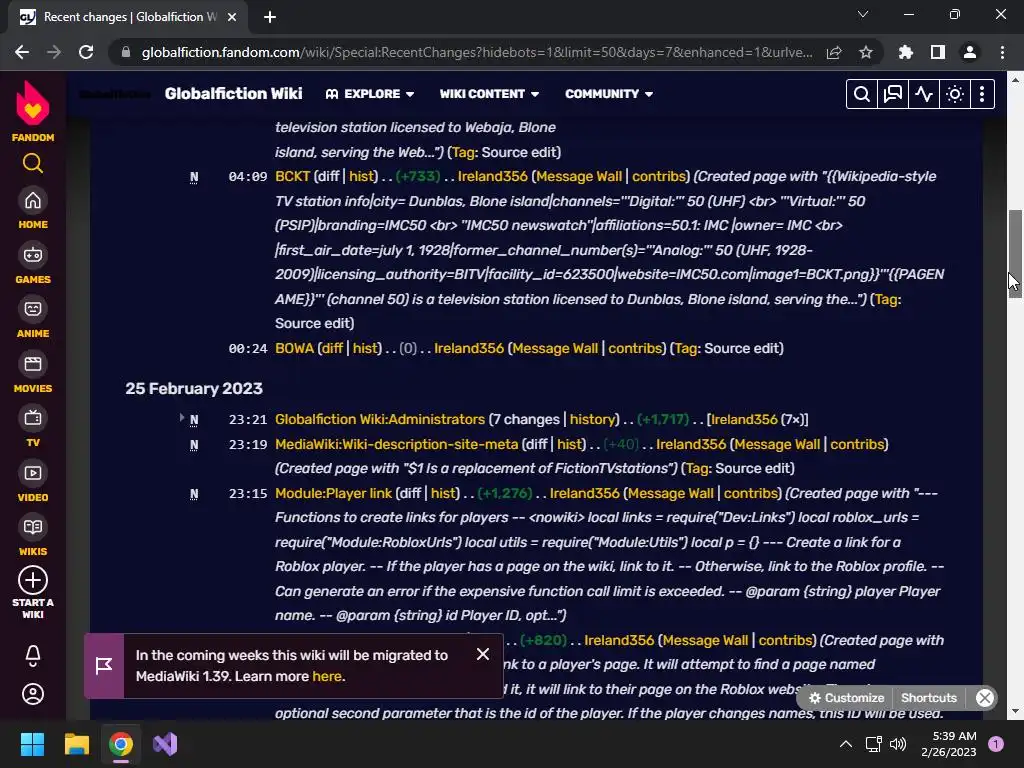Bookmark this page with star icon

pos(865,52)
